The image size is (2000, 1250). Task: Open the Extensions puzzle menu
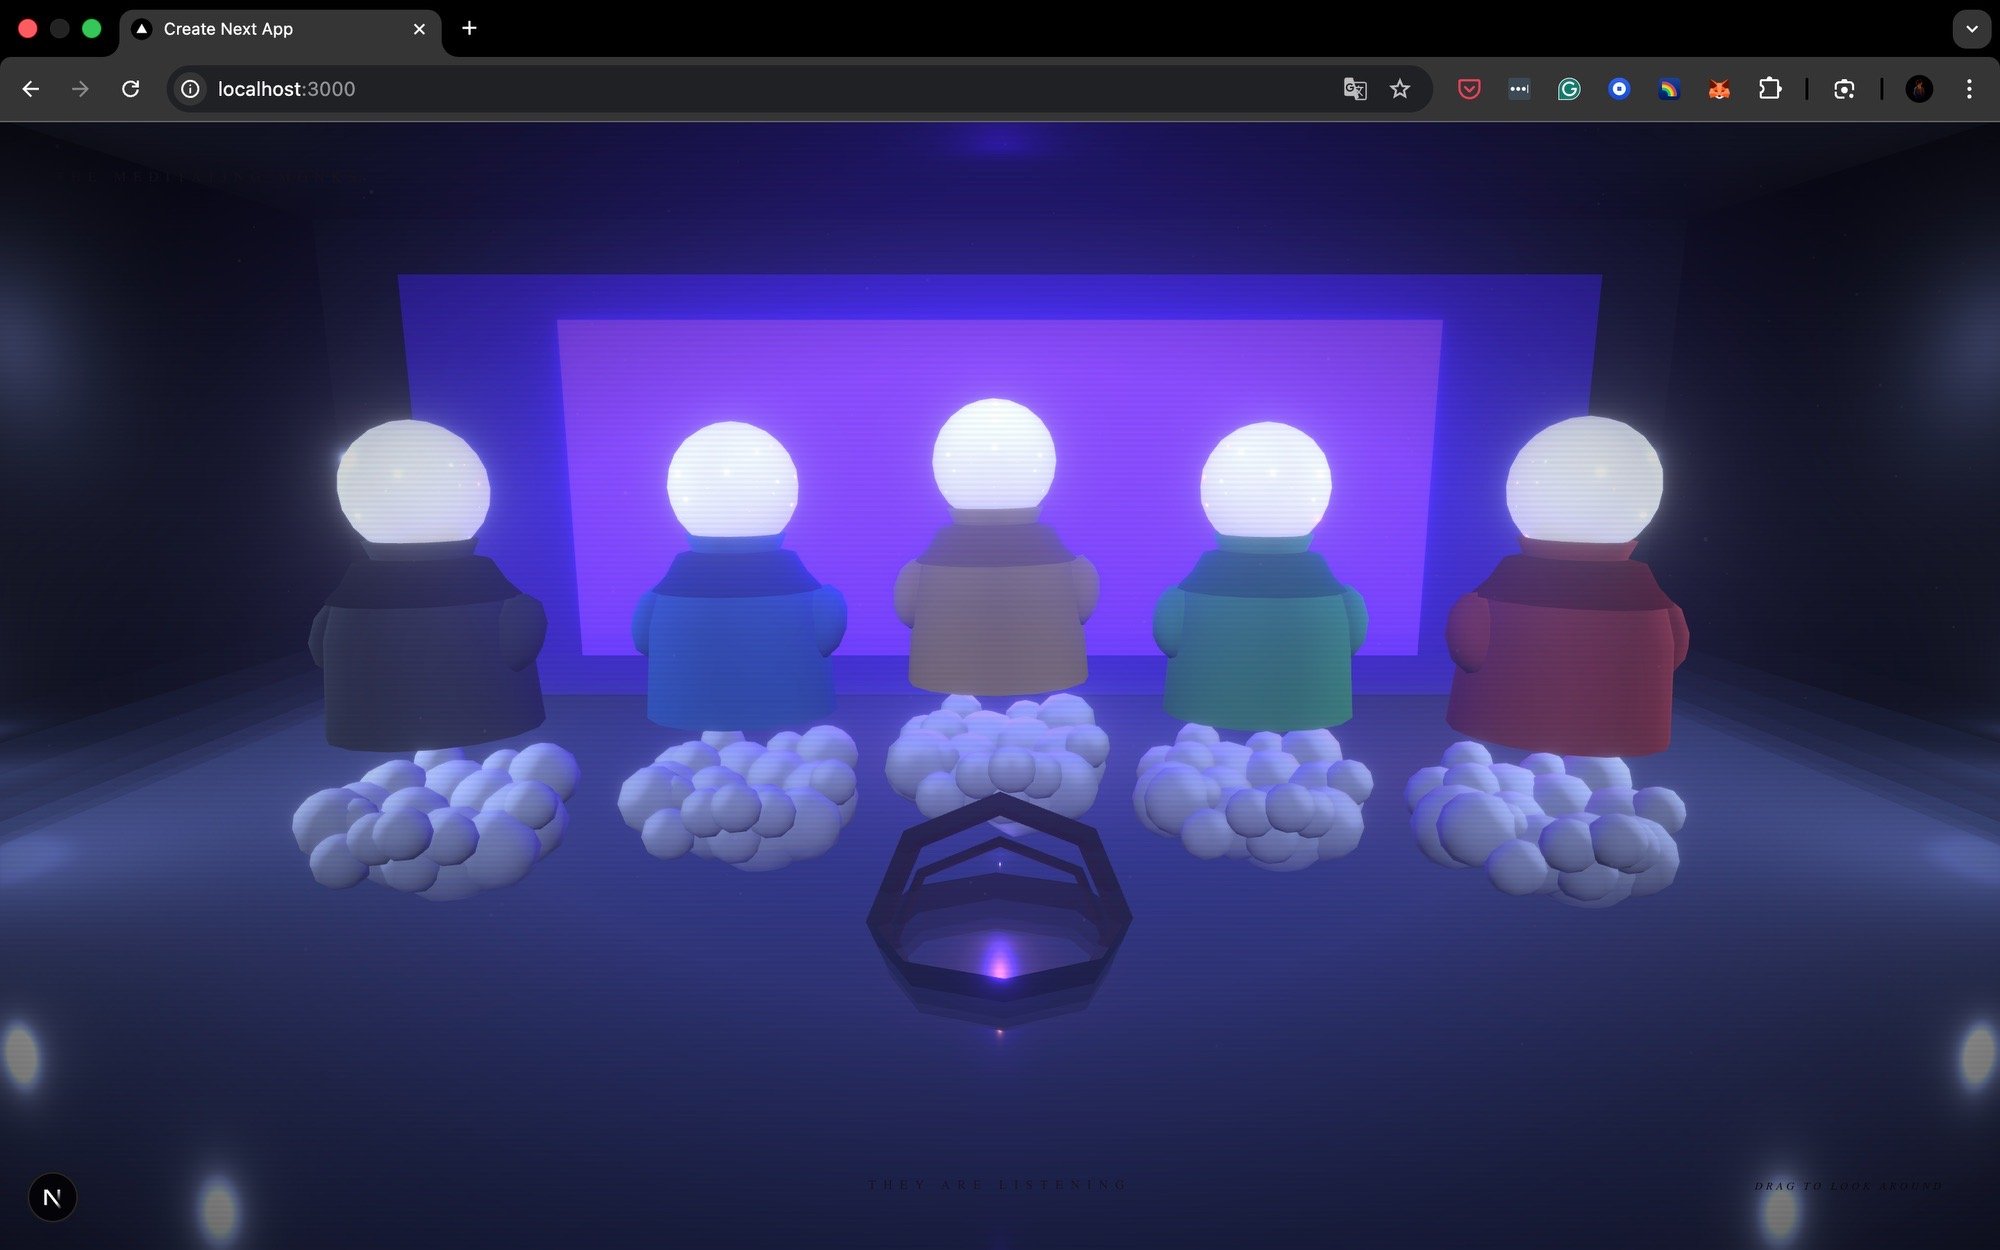click(x=1769, y=89)
